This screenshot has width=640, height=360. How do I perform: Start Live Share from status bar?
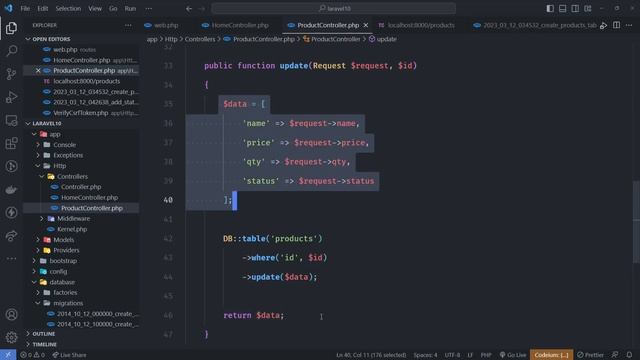coord(69,355)
